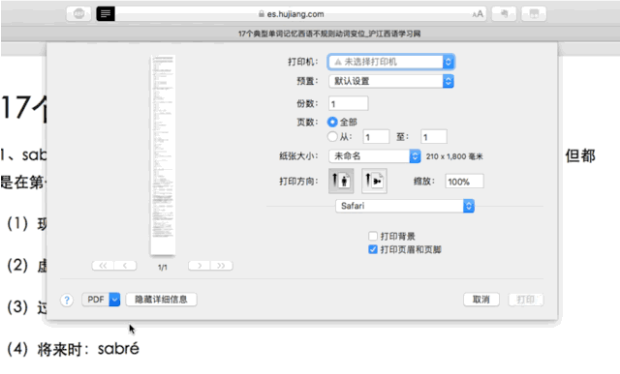This screenshot has height=374, width=620.
Task: Click the tabs overview toolbar icon
Action: [x=534, y=14]
